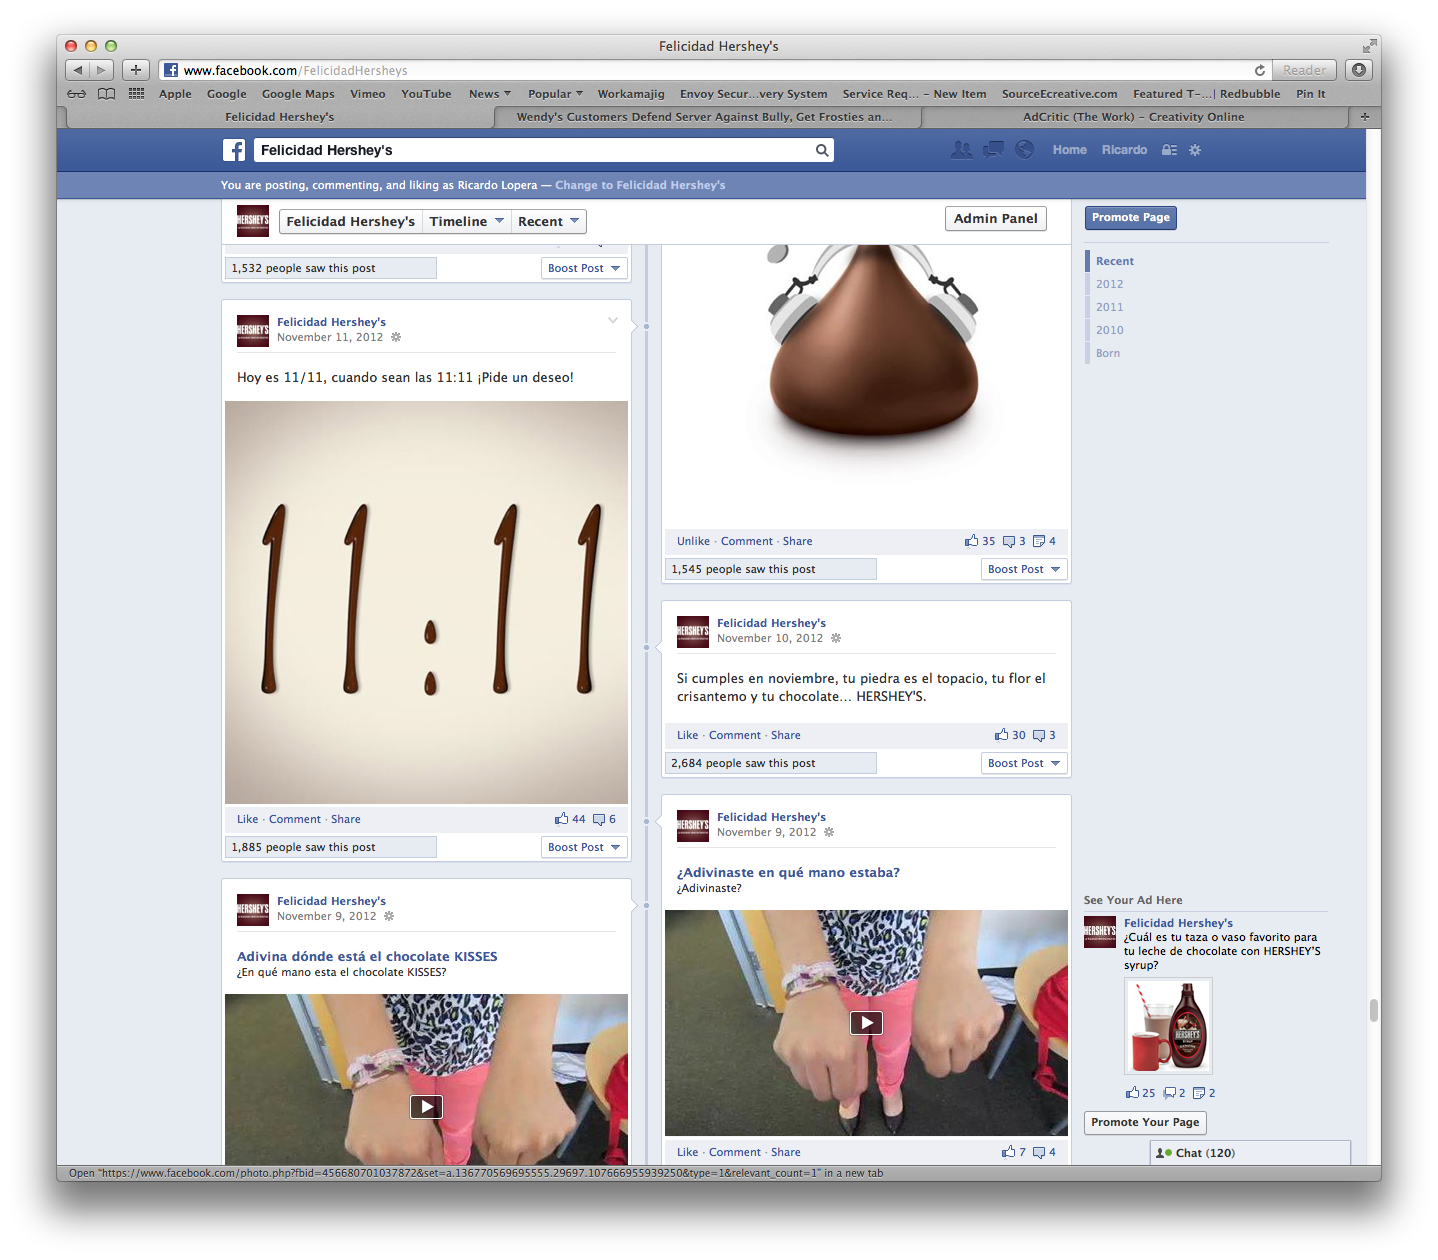
Task: Open the 11:11 chocolate image
Action: 426,602
